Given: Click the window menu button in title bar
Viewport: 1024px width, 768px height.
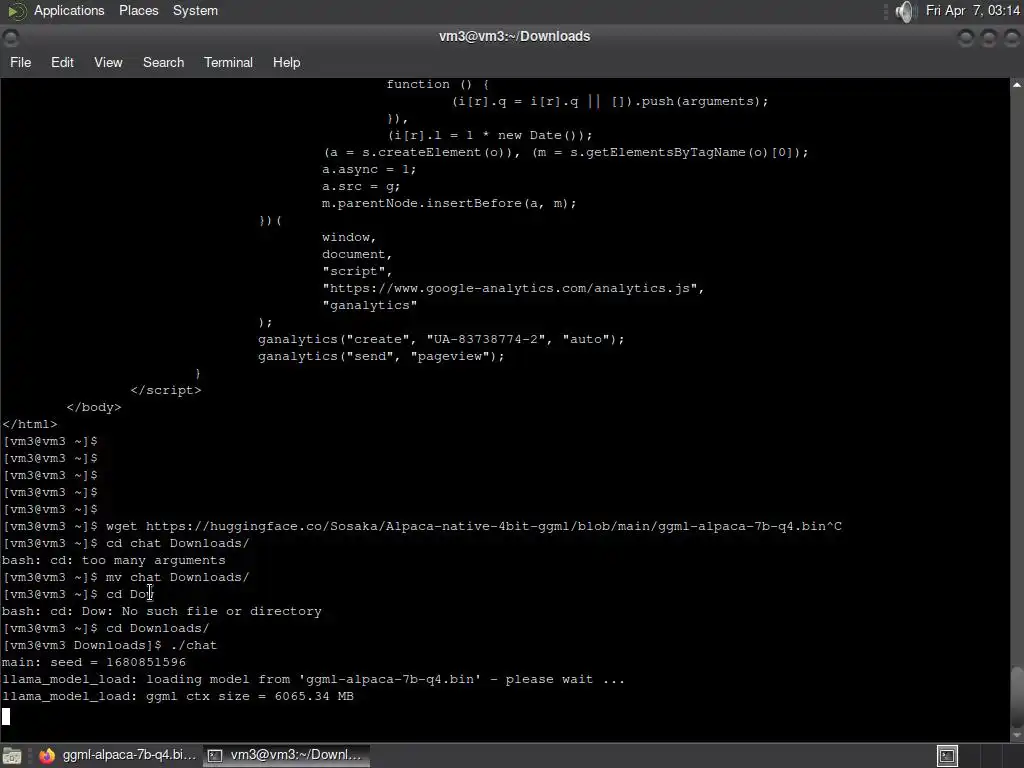Looking at the screenshot, I should pyautogui.click(x=11, y=37).
